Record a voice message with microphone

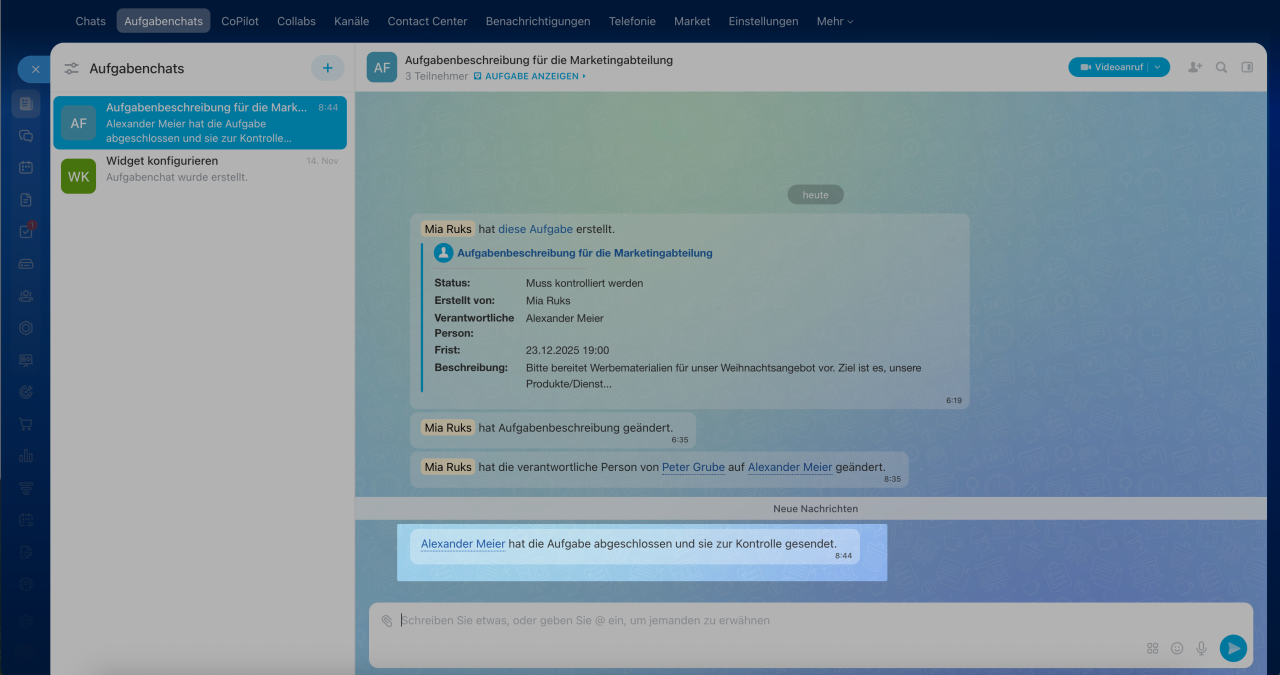pyautogui.click(x=1202, y=648)
